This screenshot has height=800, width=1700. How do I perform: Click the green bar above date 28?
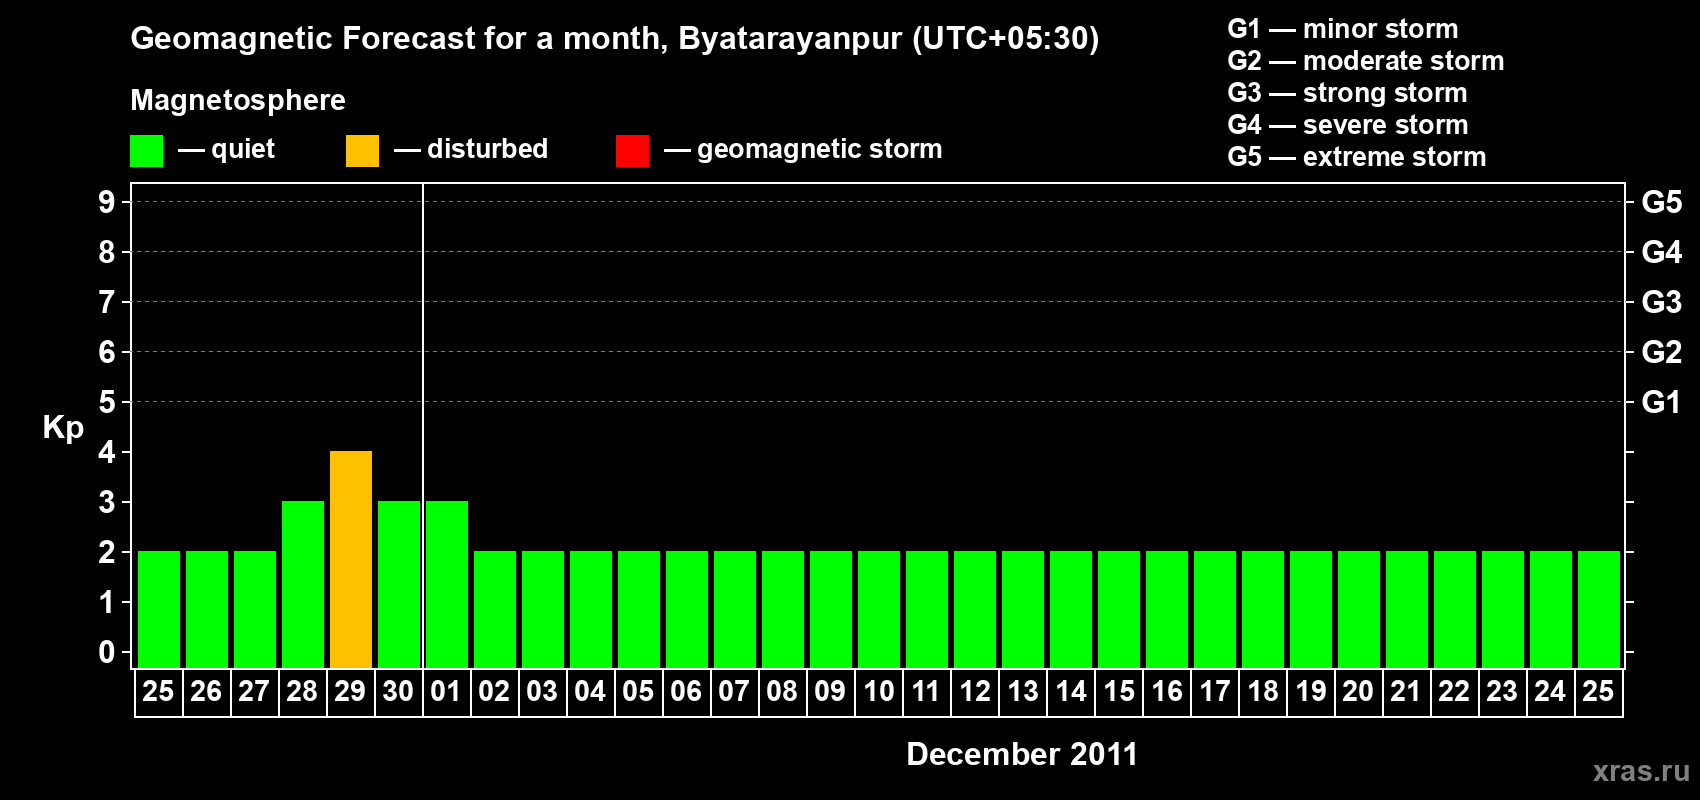(x=303, y=584)
